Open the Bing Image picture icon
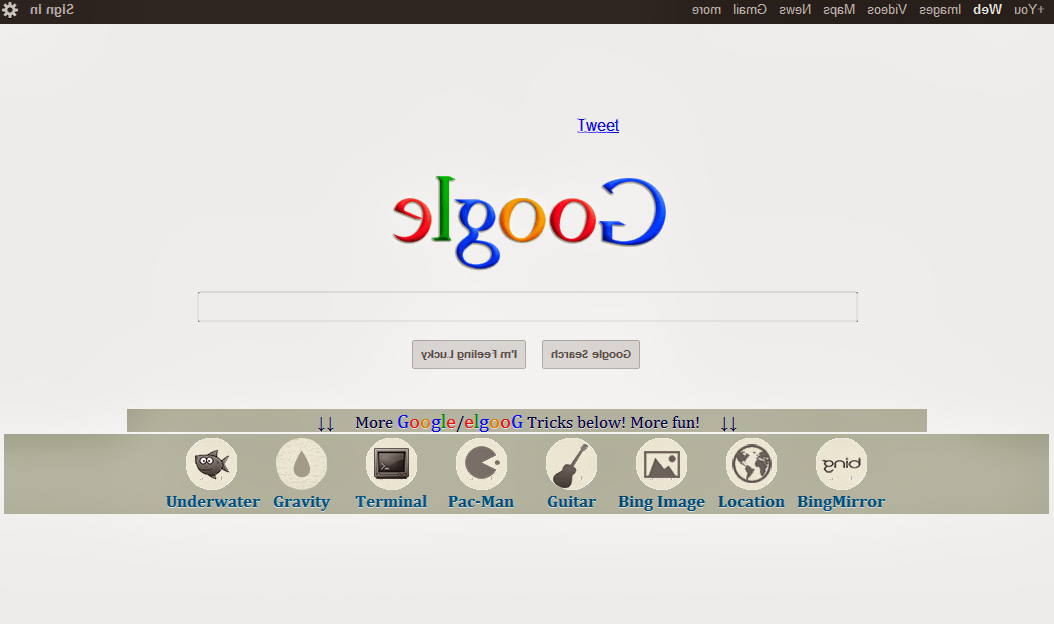The image size is (1054, 624). (661, 464)
